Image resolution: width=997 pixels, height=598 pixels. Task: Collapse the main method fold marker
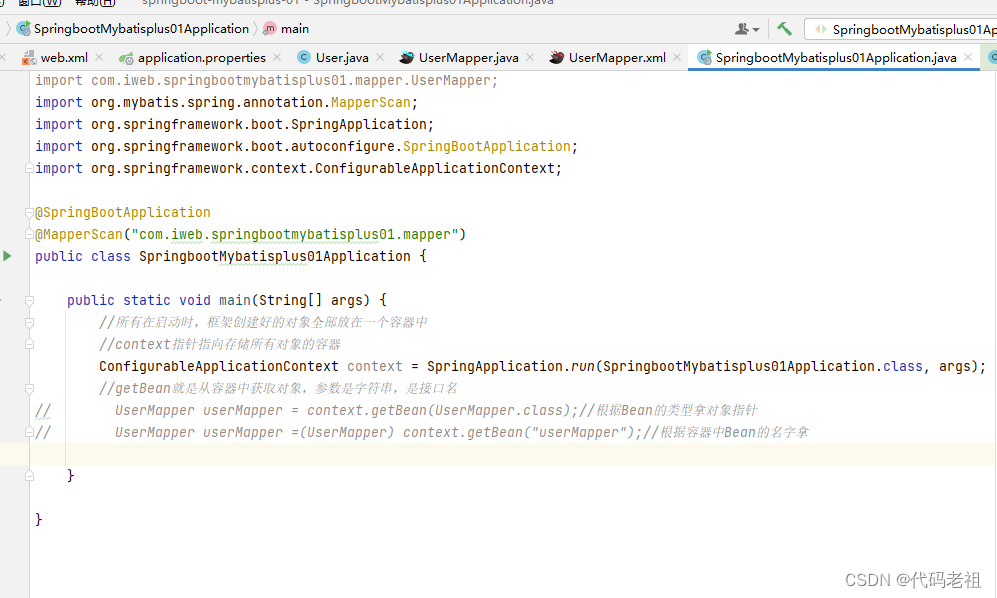[x=29, y=300]
